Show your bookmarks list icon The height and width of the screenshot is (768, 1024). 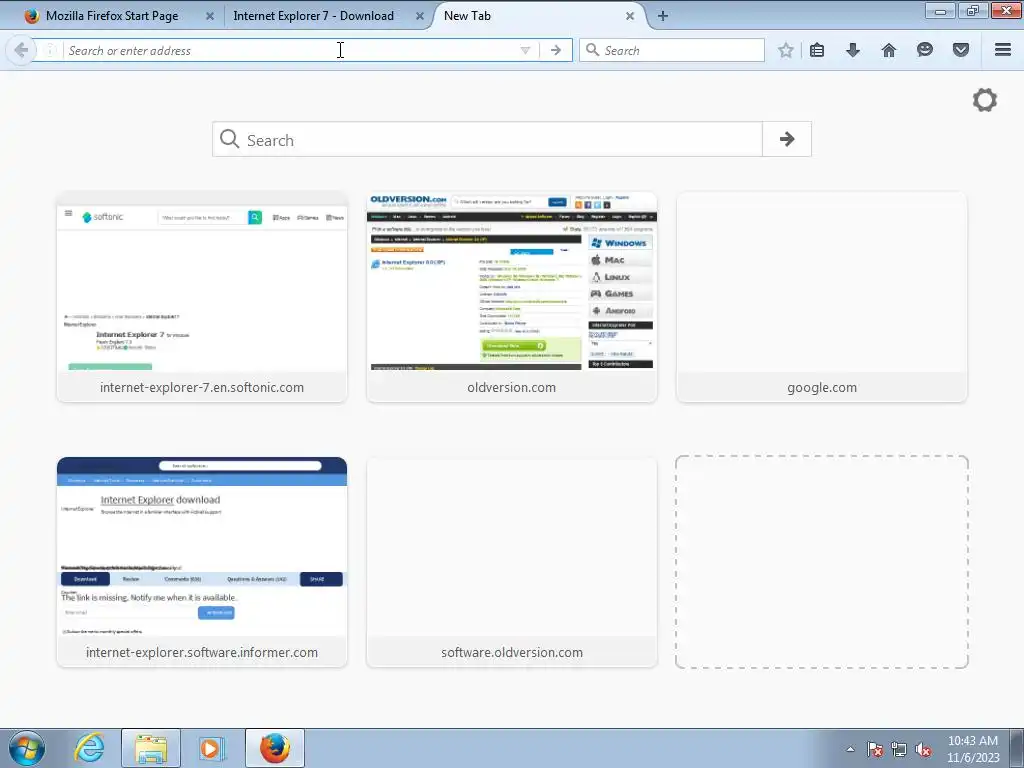pyautogui.click(x=817, y=50)
